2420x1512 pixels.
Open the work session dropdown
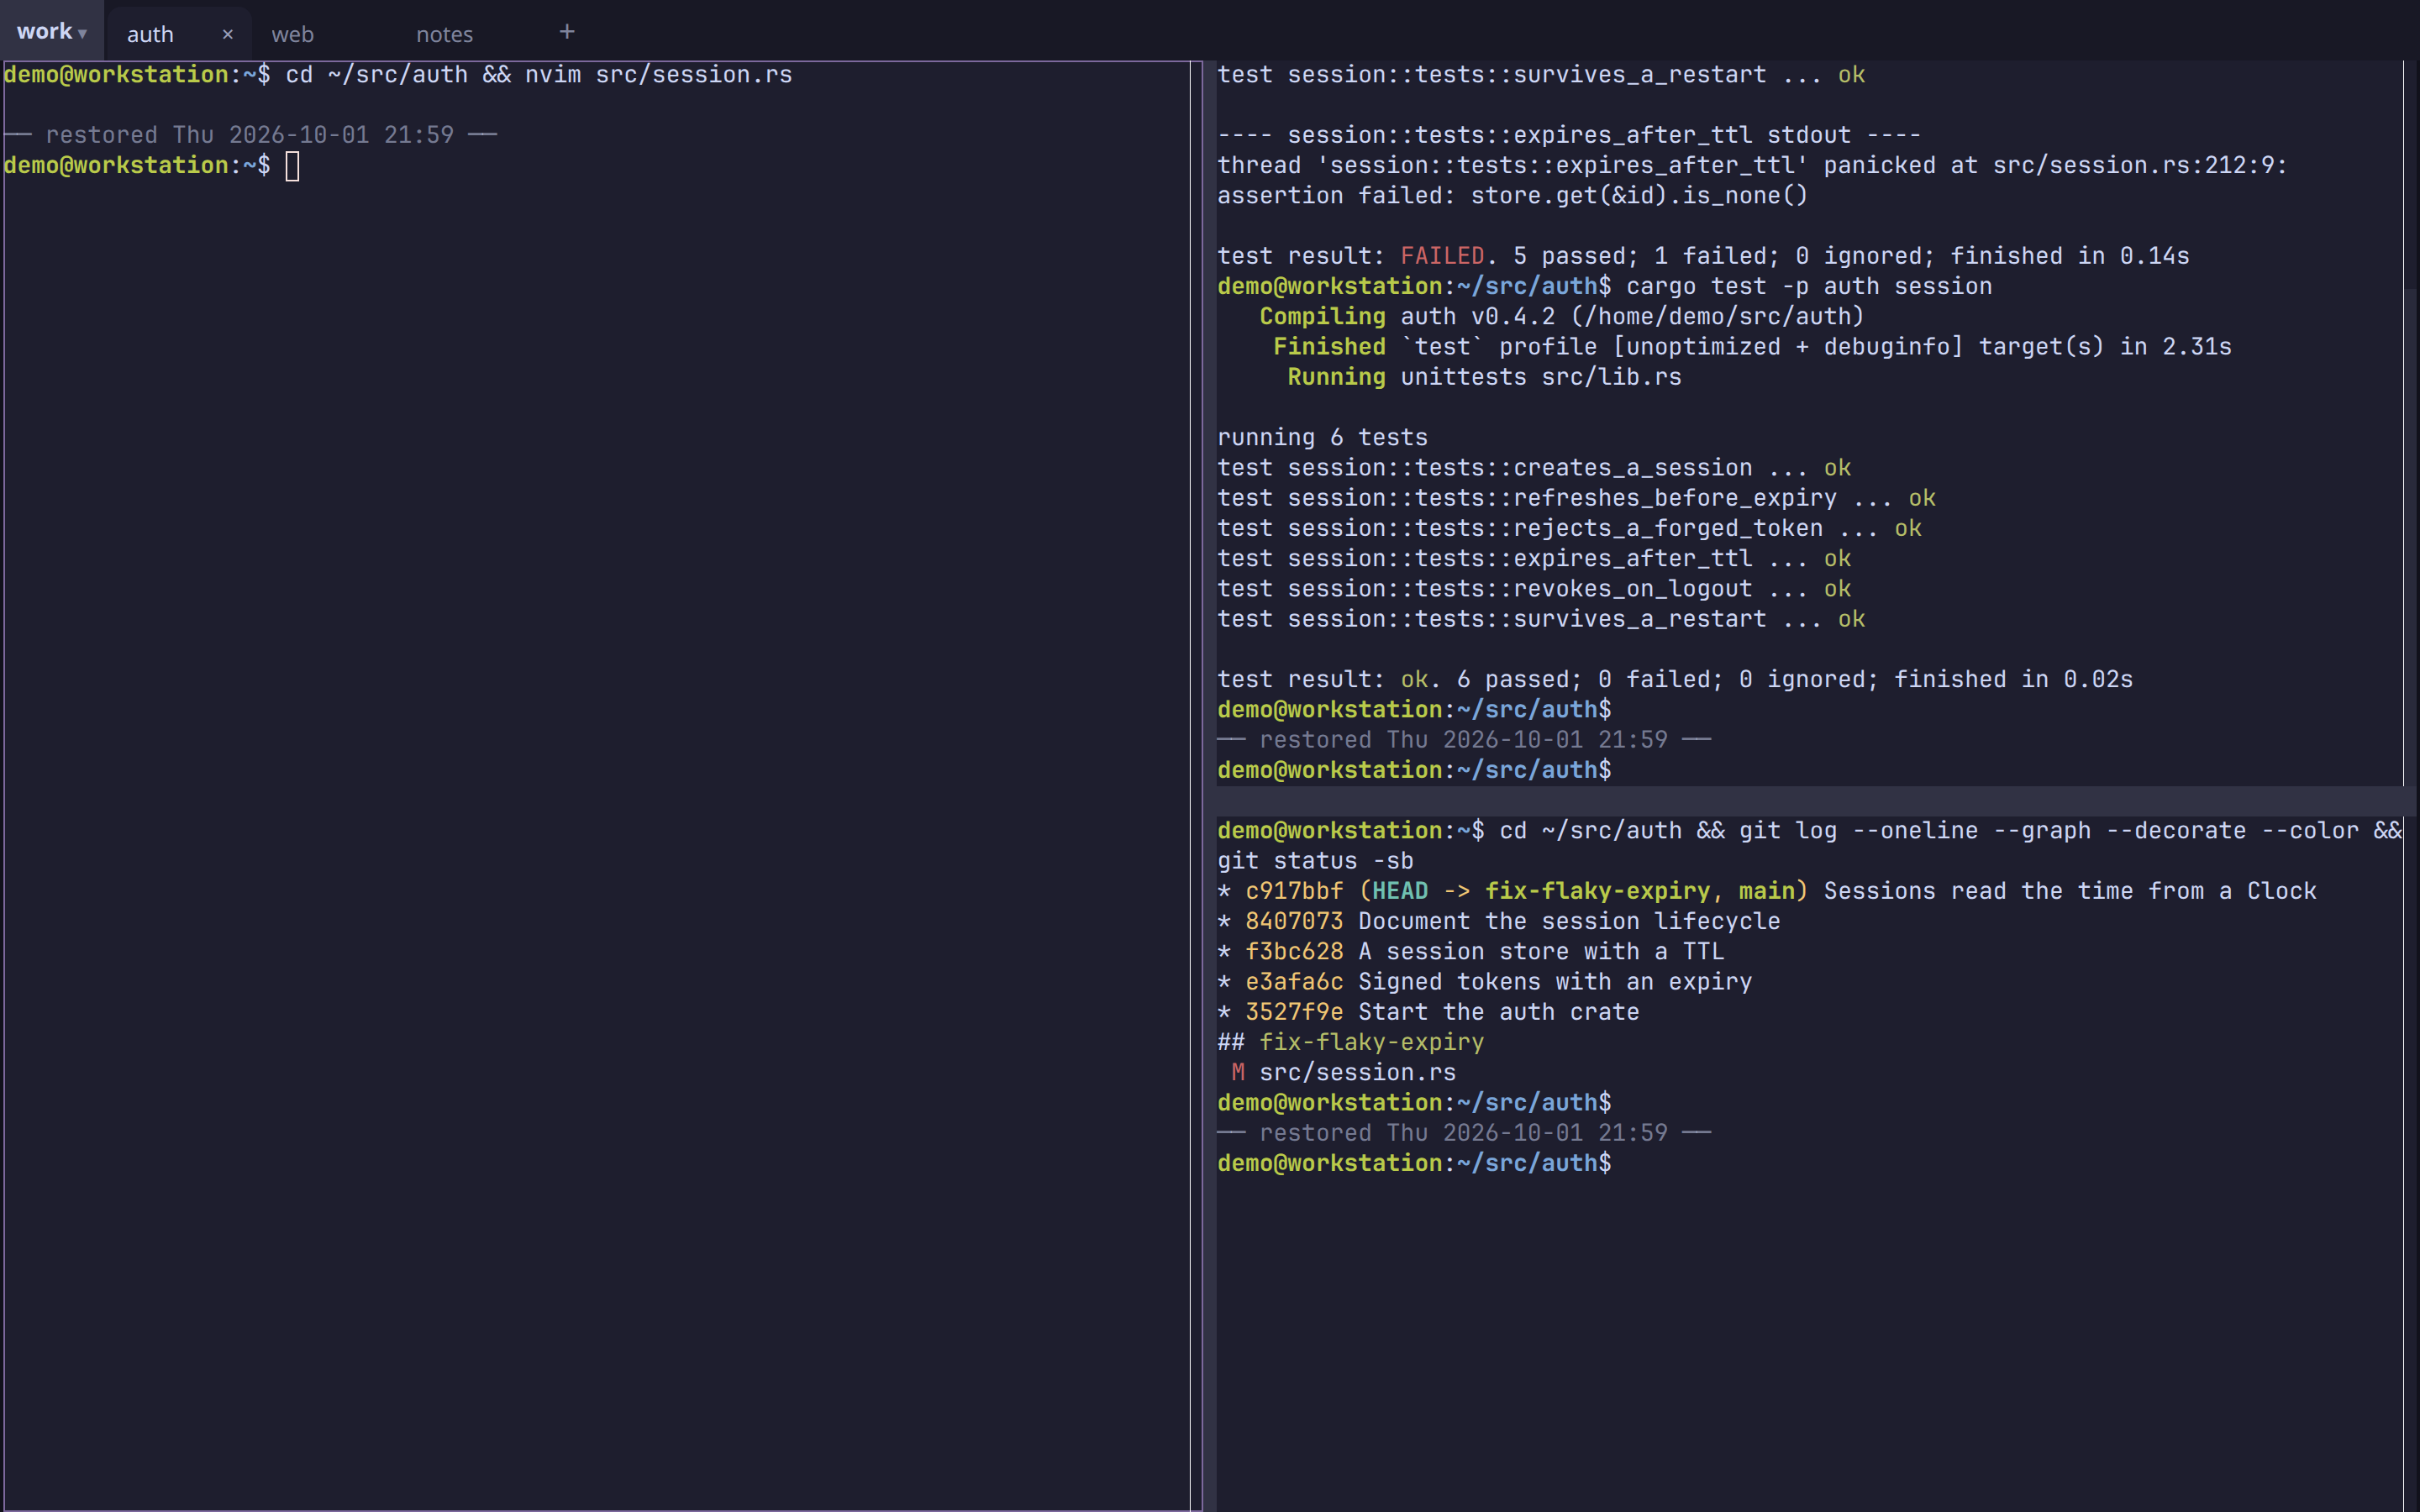(x=52, y=32)
